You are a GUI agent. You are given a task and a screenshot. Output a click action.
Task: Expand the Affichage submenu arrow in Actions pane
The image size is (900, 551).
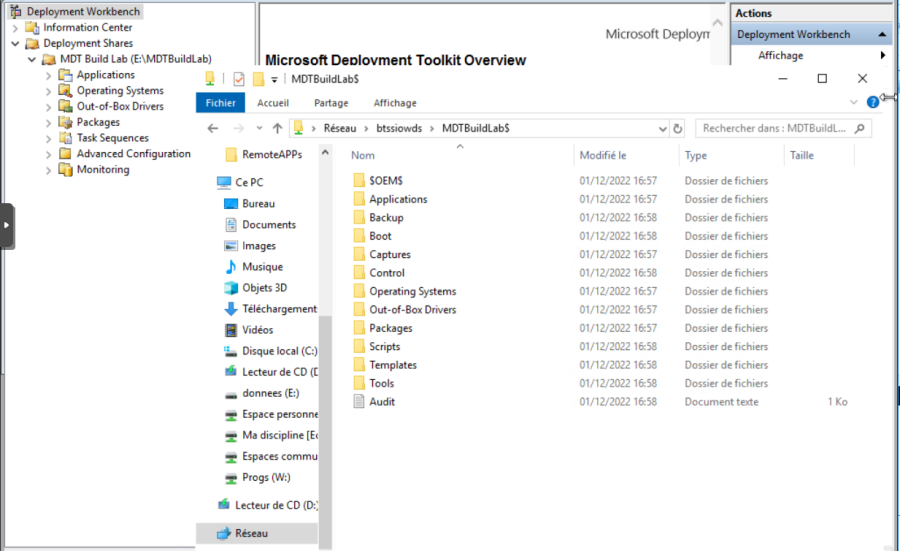[883, 55]
